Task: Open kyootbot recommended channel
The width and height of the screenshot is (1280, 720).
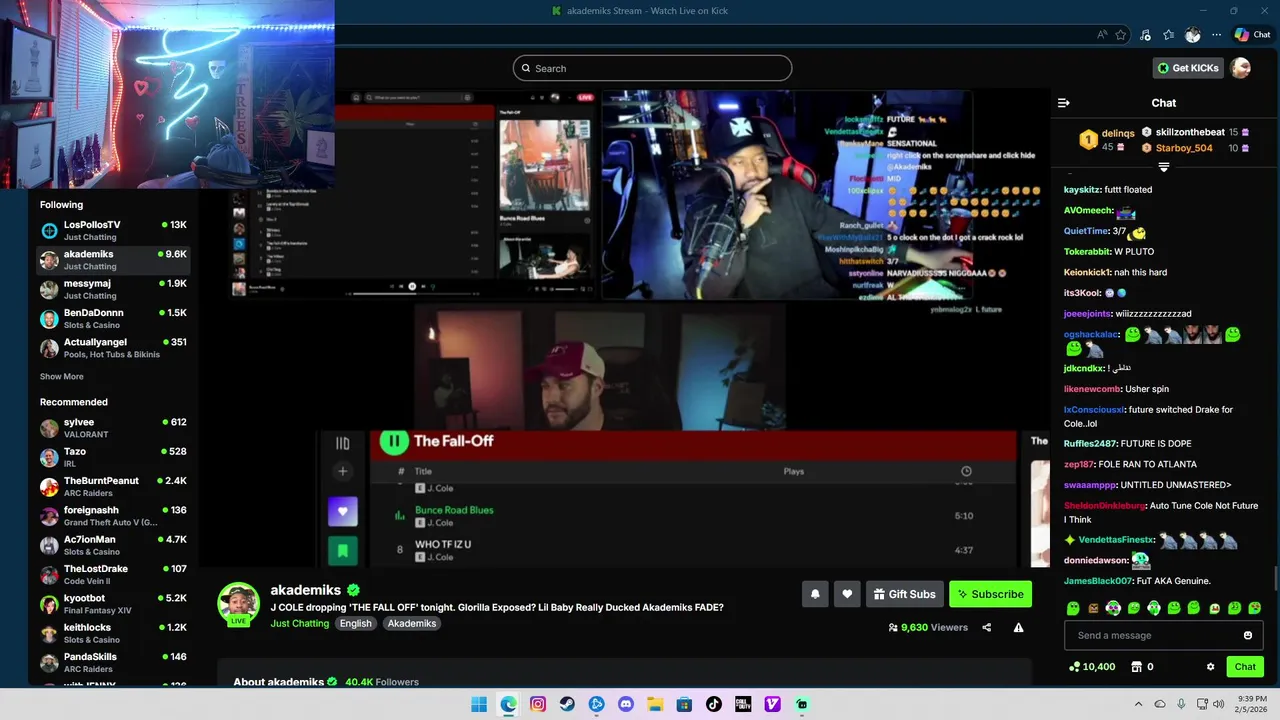Action: click(113, 604)
